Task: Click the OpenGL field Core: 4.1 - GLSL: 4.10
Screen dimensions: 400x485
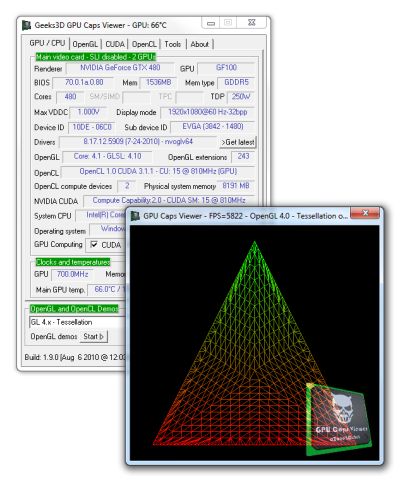Action: [107, 156]
